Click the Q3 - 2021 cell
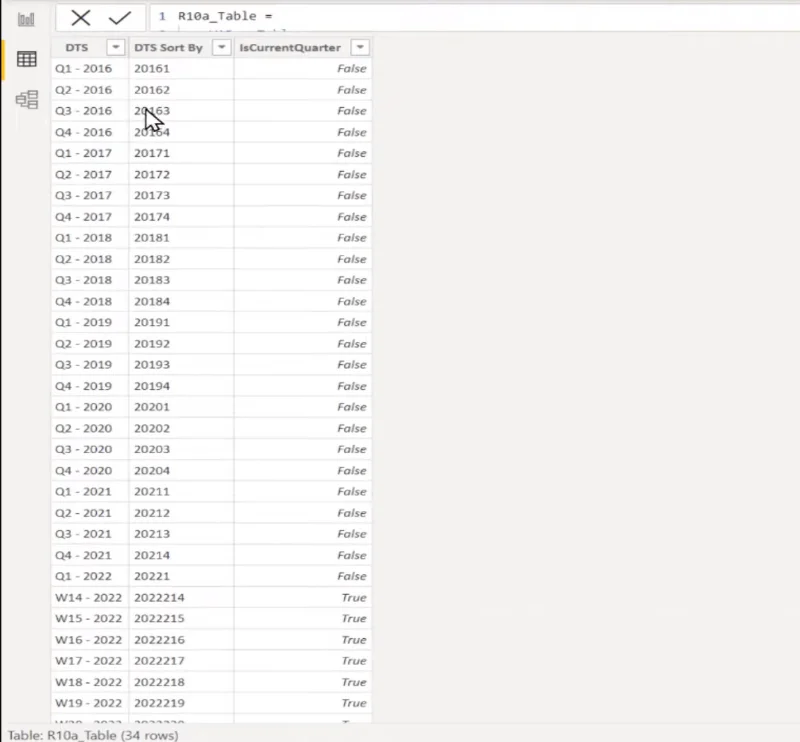The image size is (800, 742). [90, 534]
